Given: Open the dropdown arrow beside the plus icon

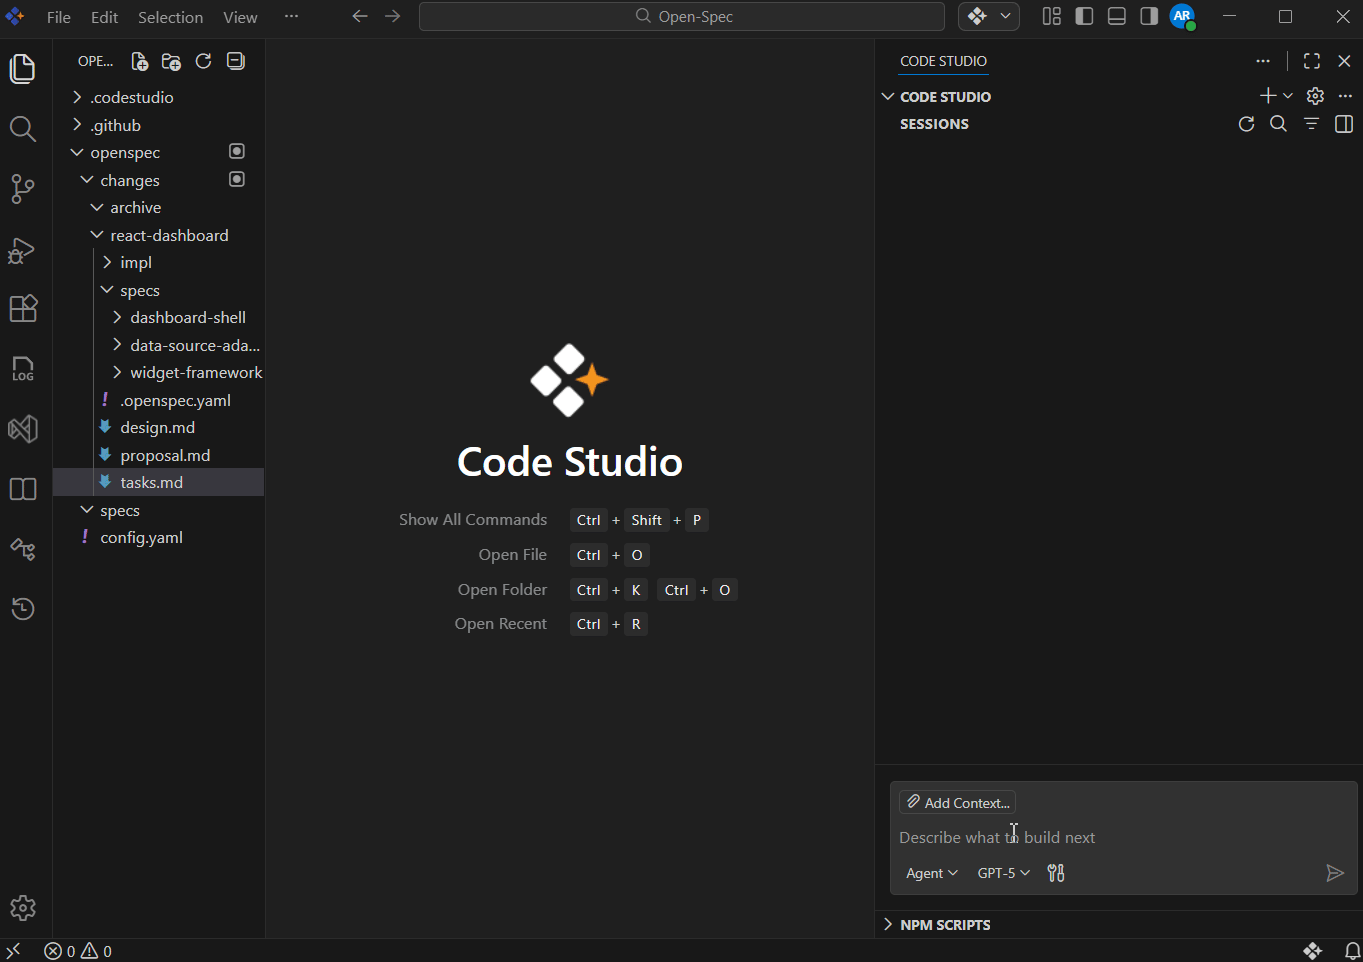Looking at the screenshot, I should (x=1288, y=96).
